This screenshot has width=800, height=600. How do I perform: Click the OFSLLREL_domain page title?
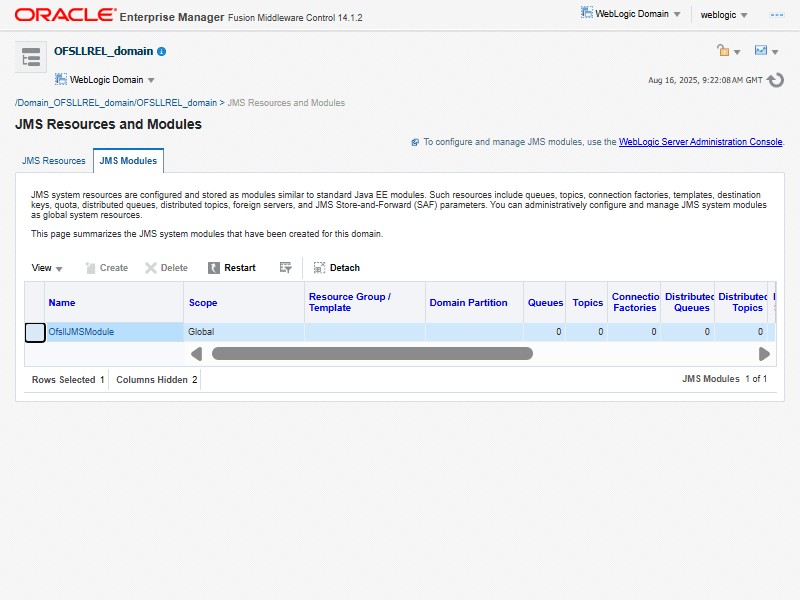(104, 51)
